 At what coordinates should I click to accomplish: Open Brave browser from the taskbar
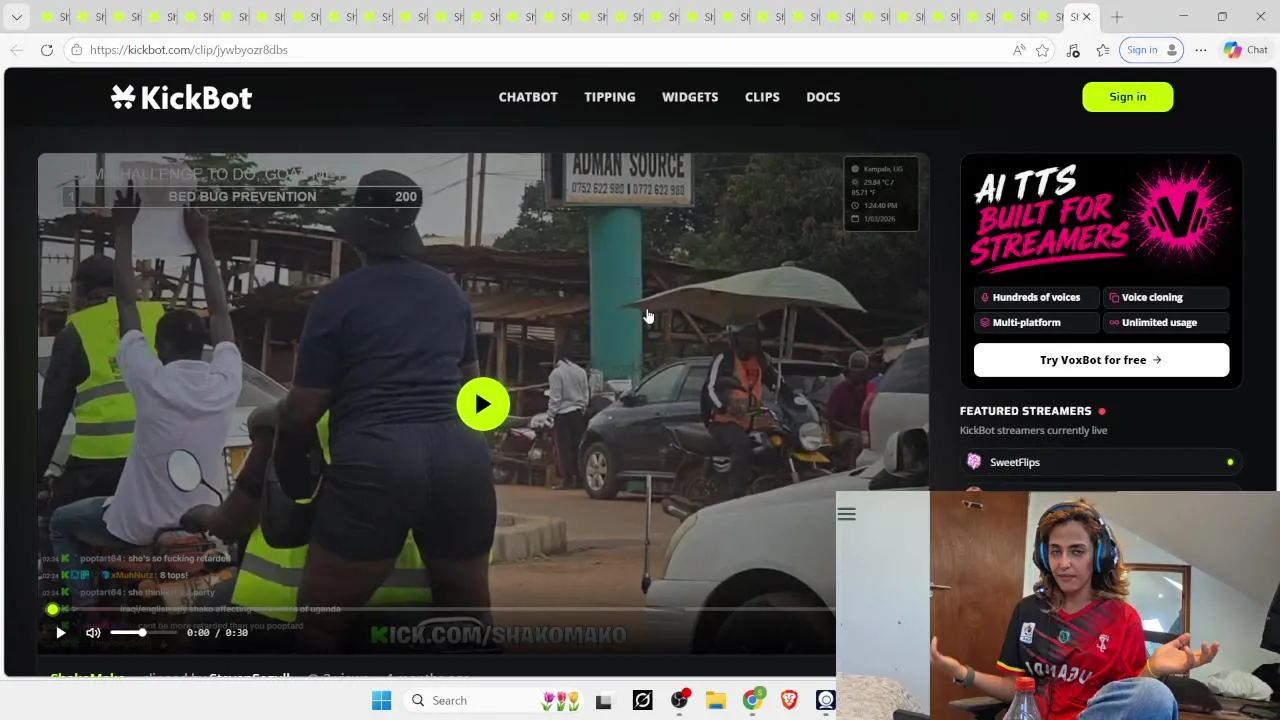point(789,701)
